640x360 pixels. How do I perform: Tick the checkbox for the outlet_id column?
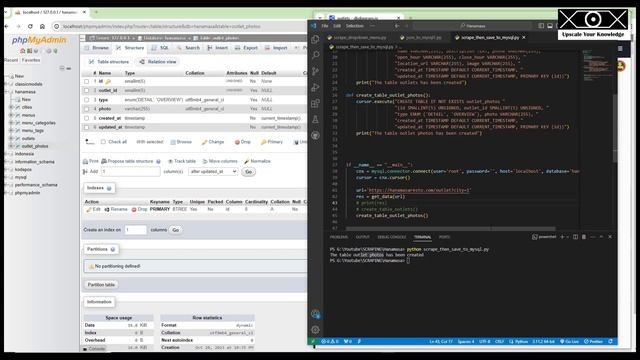point(87,90)
